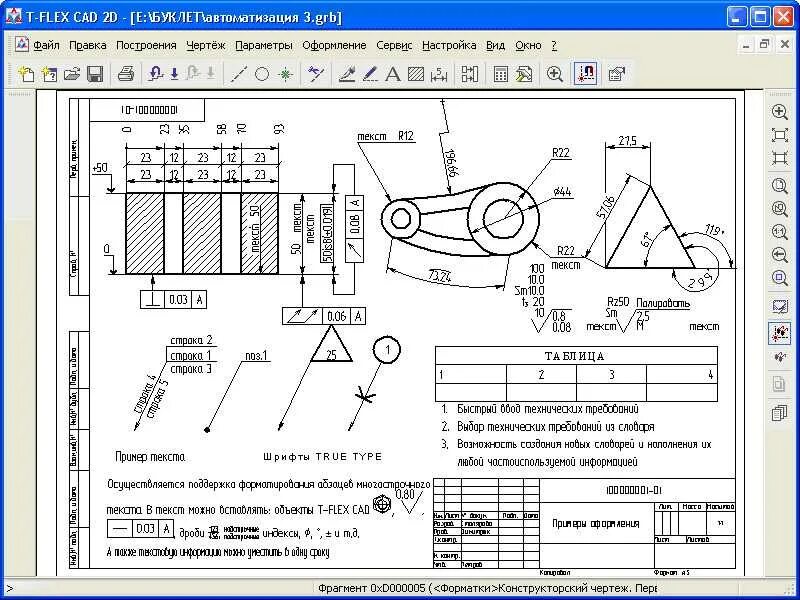
Task: Select the green Node construction tool
Action: click(x=285, y=74)
